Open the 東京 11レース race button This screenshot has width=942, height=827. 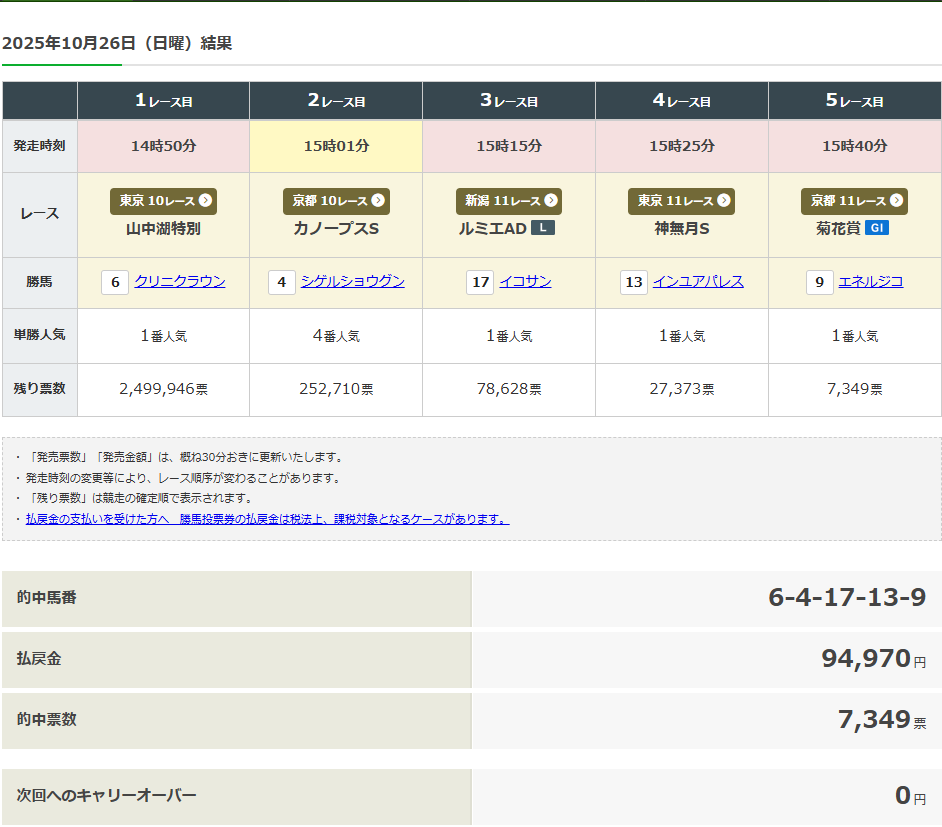coord(681,201)
